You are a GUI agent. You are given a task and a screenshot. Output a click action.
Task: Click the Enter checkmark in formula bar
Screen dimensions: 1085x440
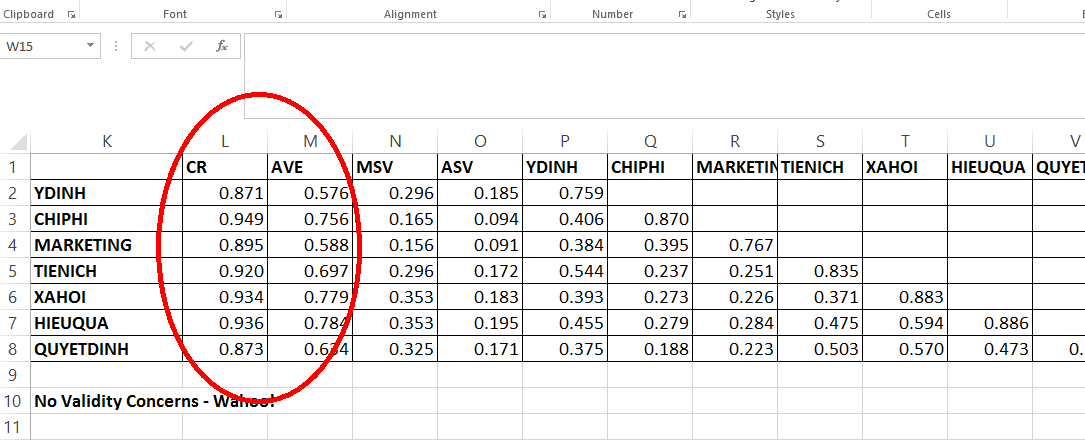185,46
